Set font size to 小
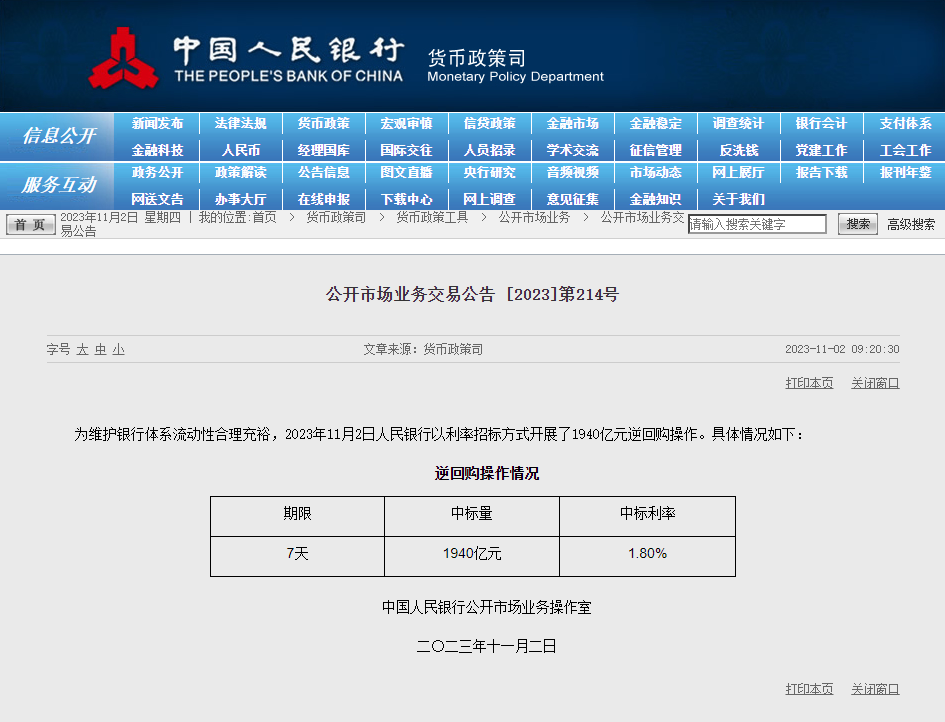 tap(119, 350)
